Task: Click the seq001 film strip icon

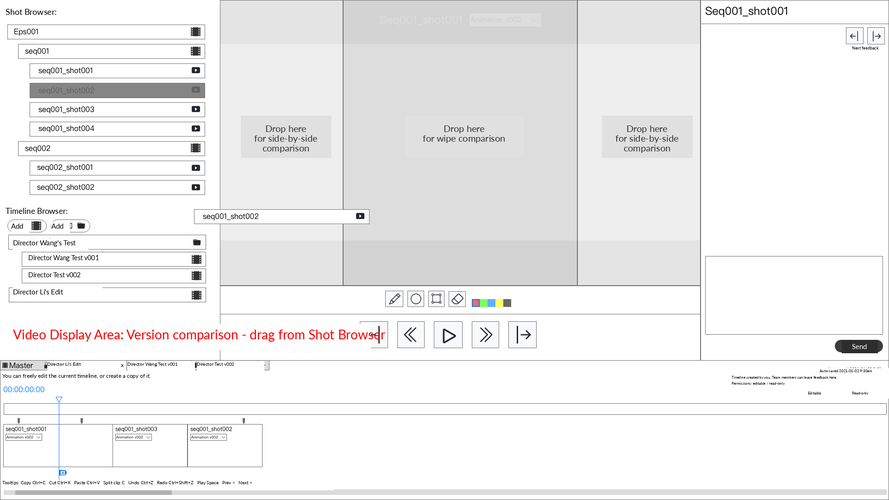Action: [196, 51]
